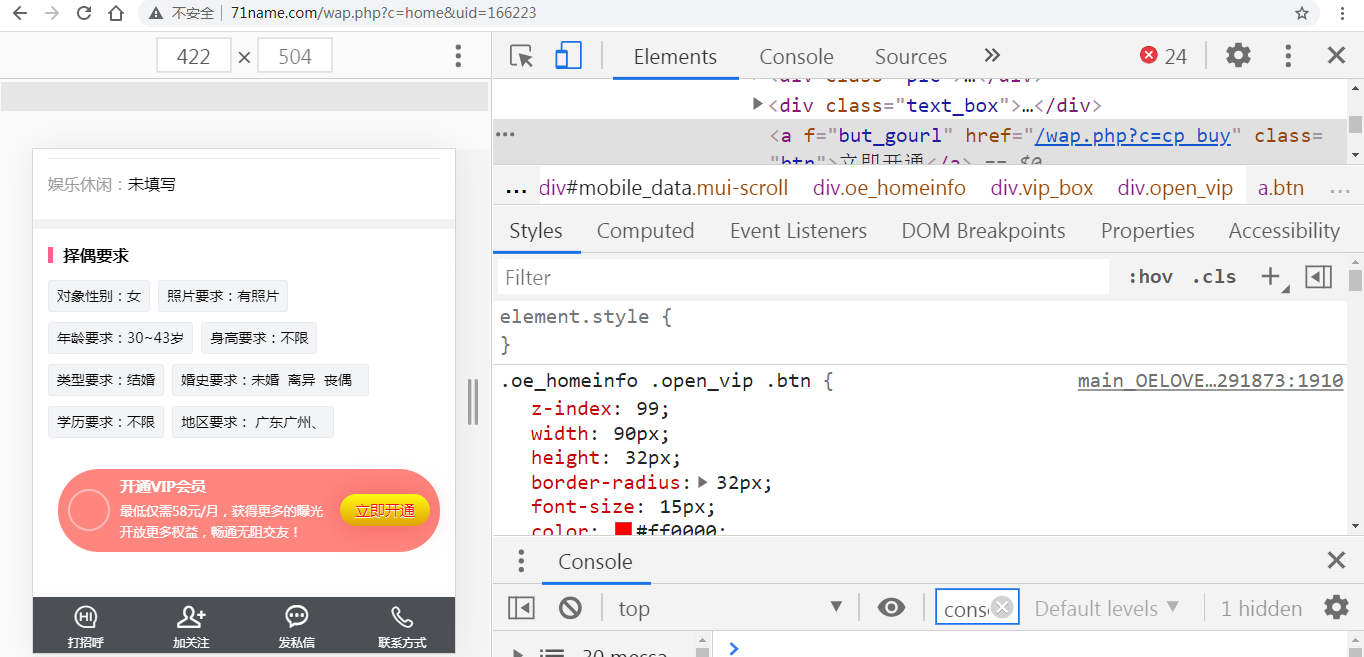Screen dimensions: 1364x657
Task: Show more DevTools tabs with chevrons
Action: 992,56
